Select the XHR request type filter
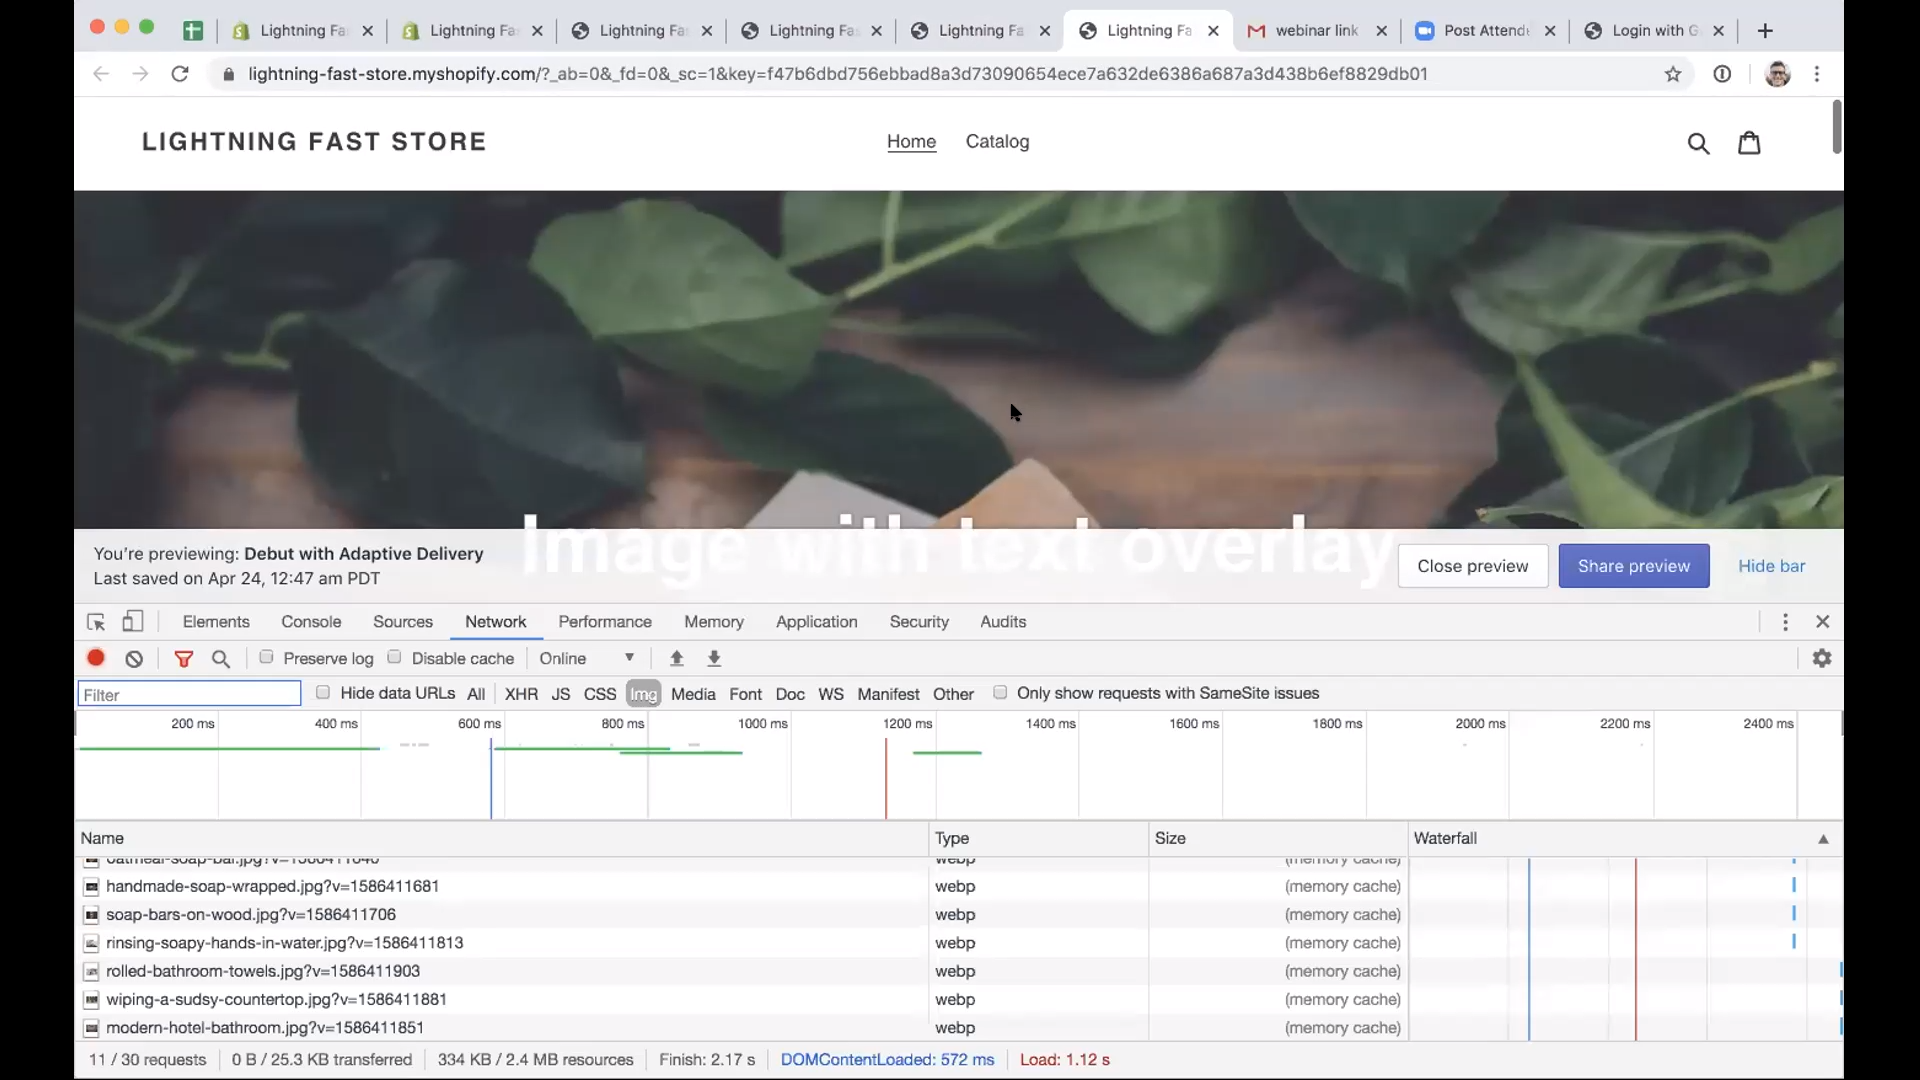Screen dimensions: 1920x1080 coord(521,694)
